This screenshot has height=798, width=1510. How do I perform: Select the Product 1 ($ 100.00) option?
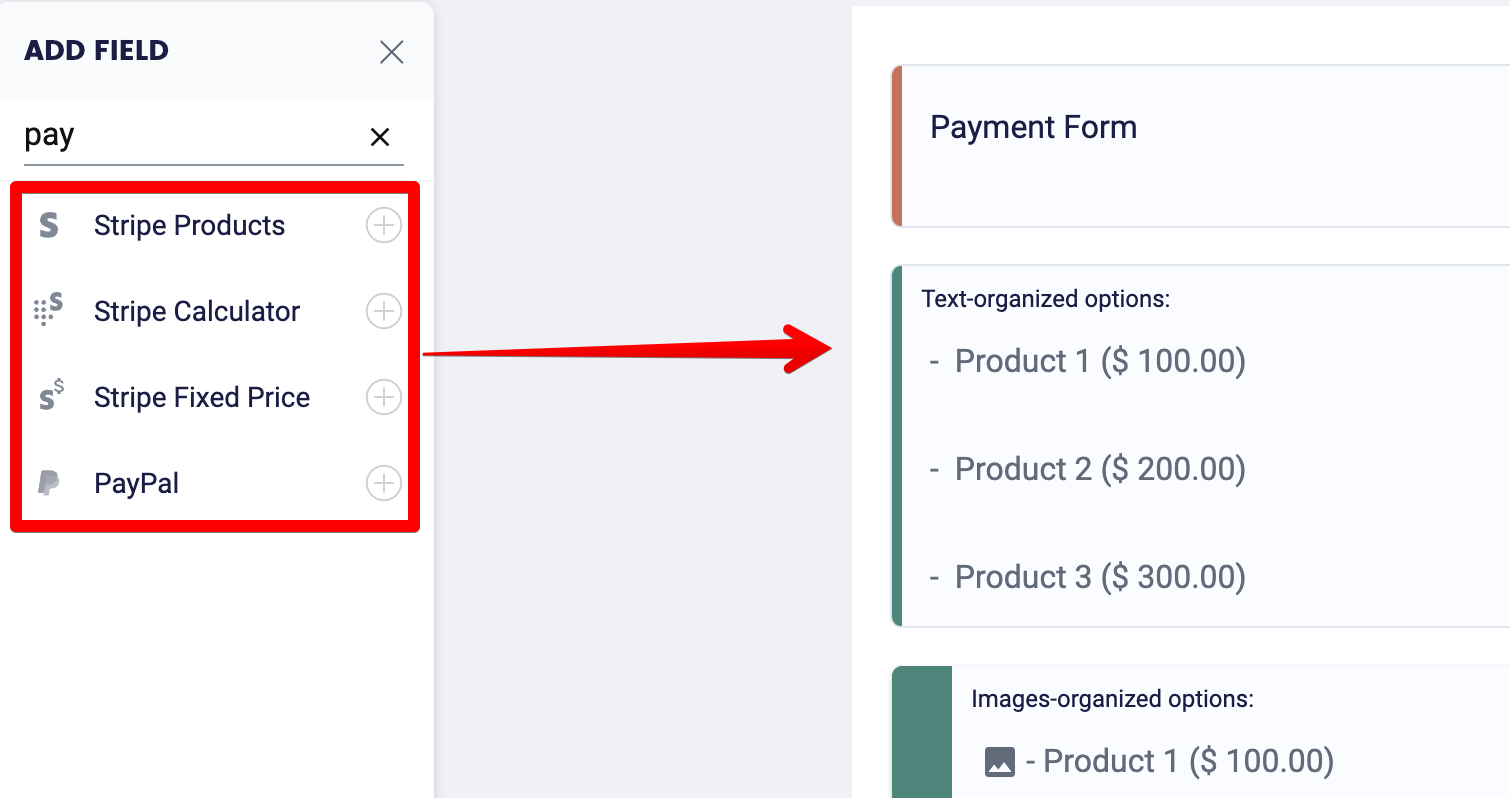point(1100,360)
